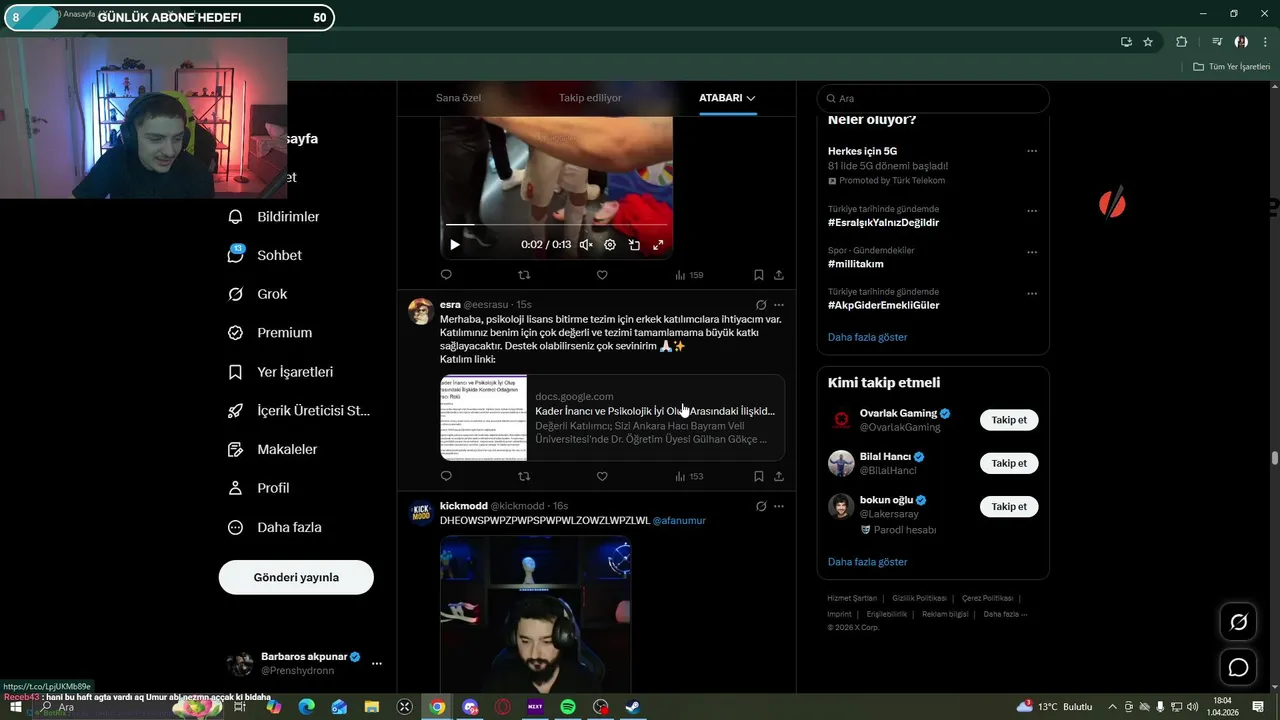The width and height of the screenshot is (1280, 720).
Task: Install app icon in address bar
Action: pos(1126,42)
